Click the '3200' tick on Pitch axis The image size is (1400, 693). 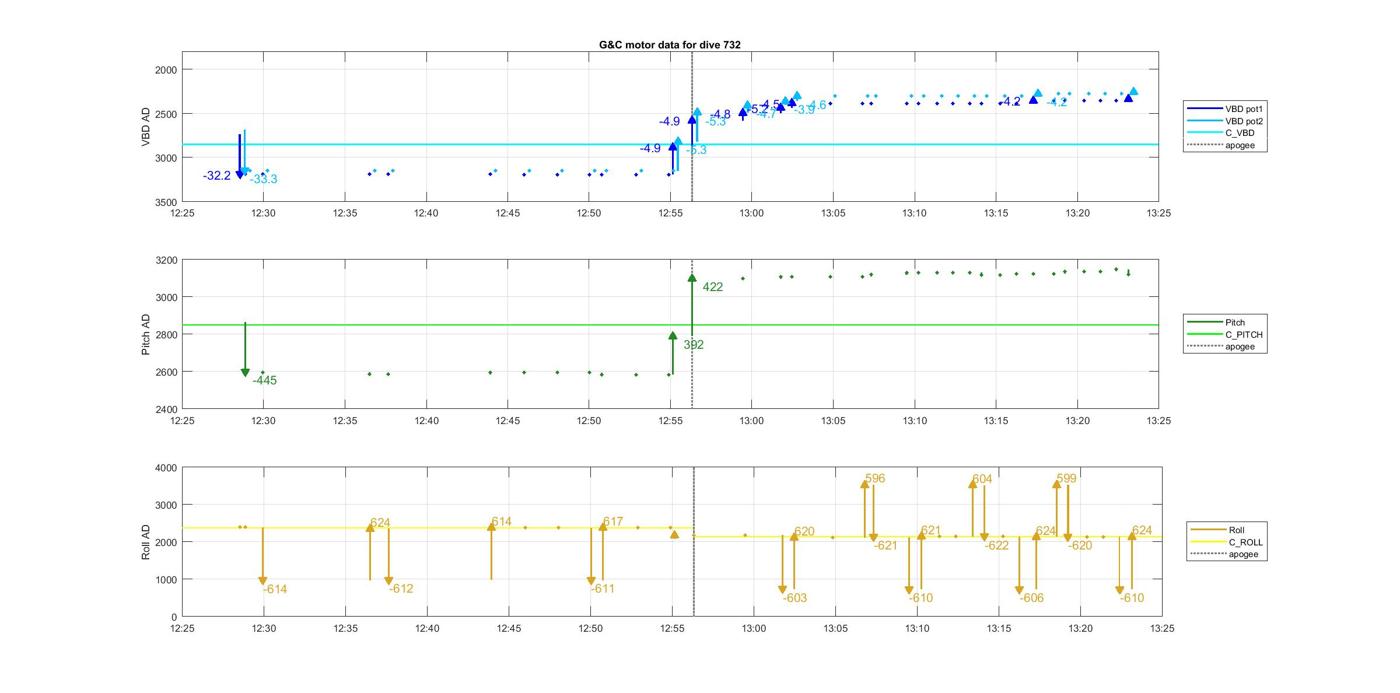coord(166,261)
